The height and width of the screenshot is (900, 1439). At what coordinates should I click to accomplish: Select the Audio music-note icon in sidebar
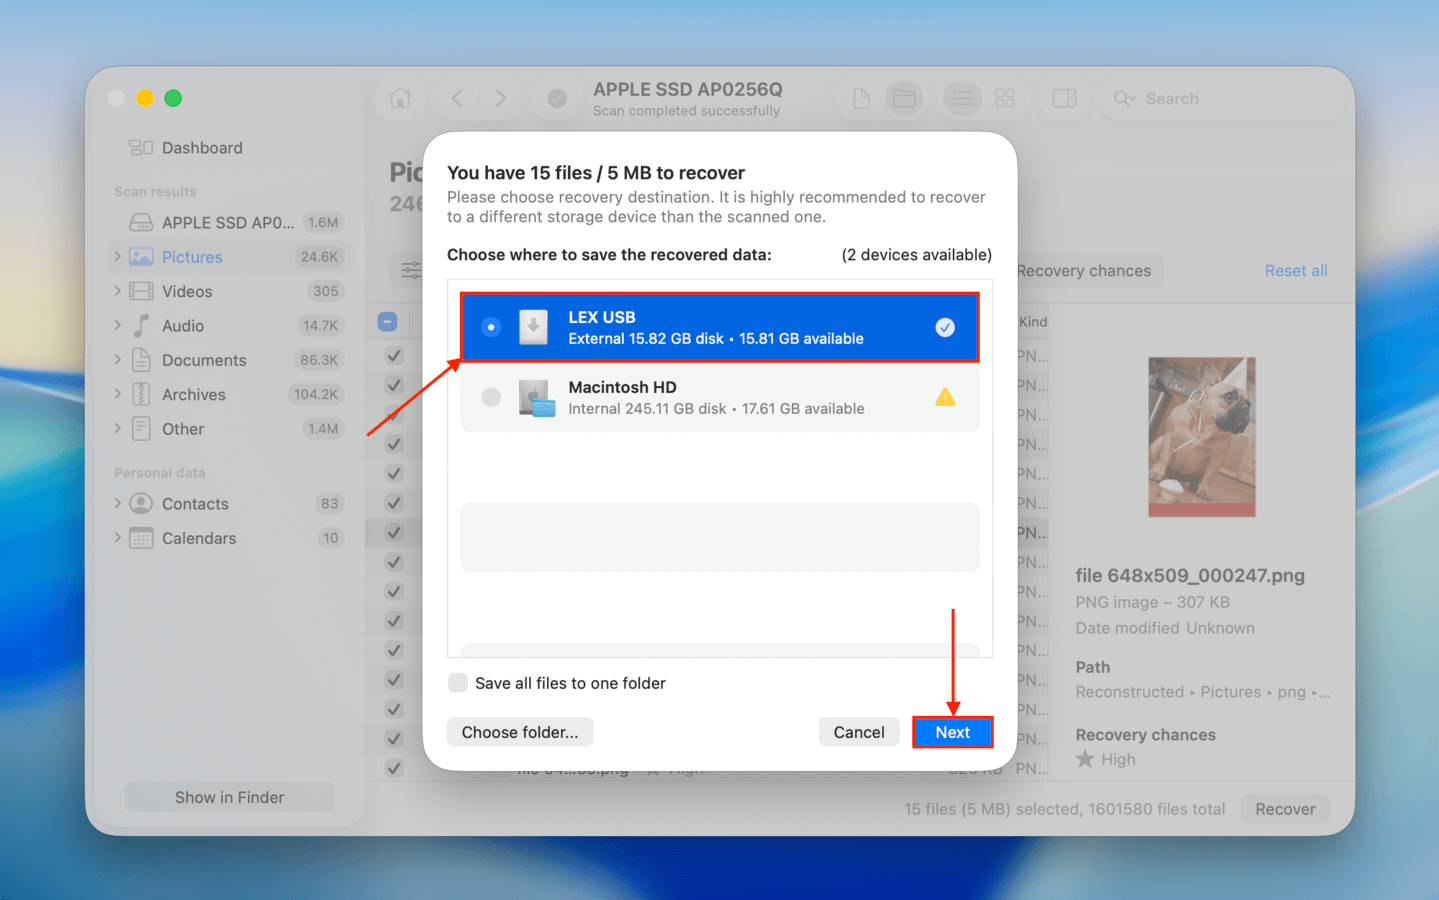pos(139,325)
